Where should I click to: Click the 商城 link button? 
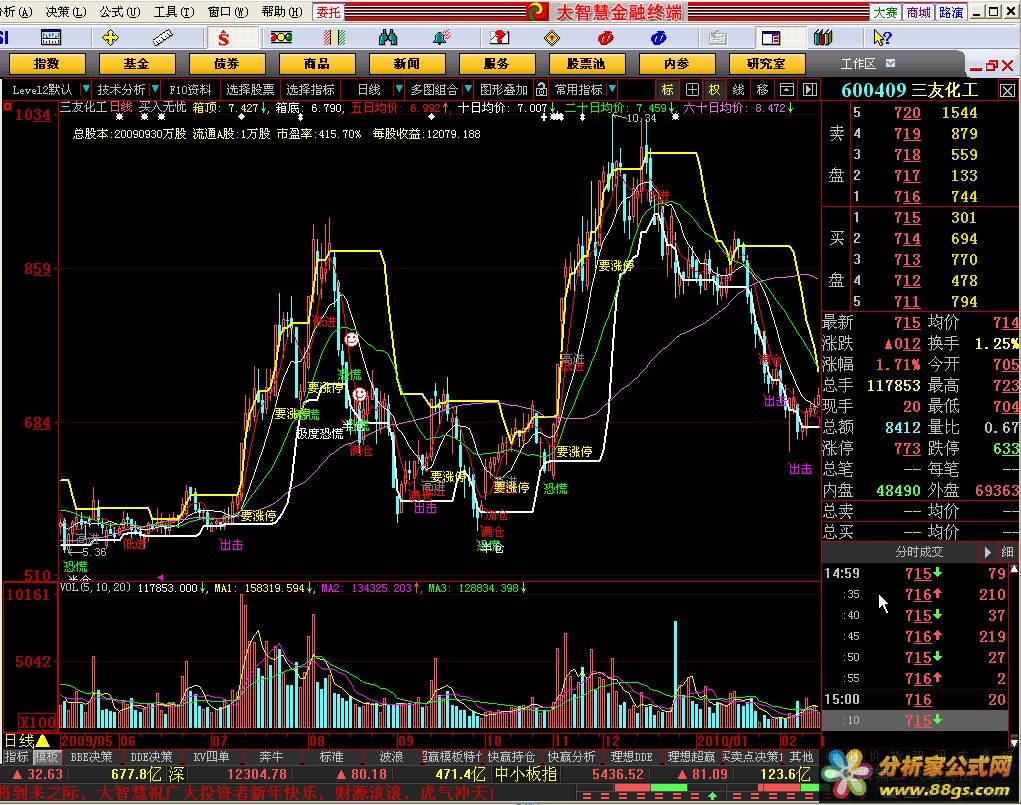coord(919,12)
